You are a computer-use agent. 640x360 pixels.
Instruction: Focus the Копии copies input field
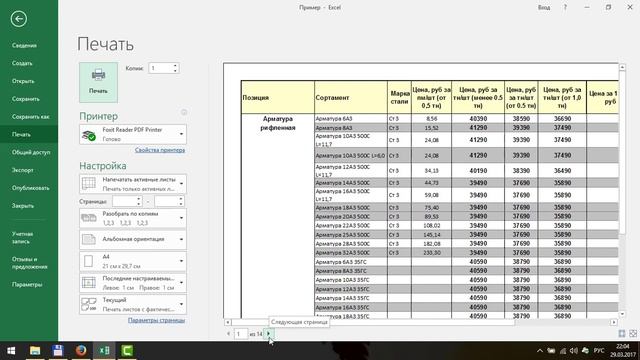point(160,68)
